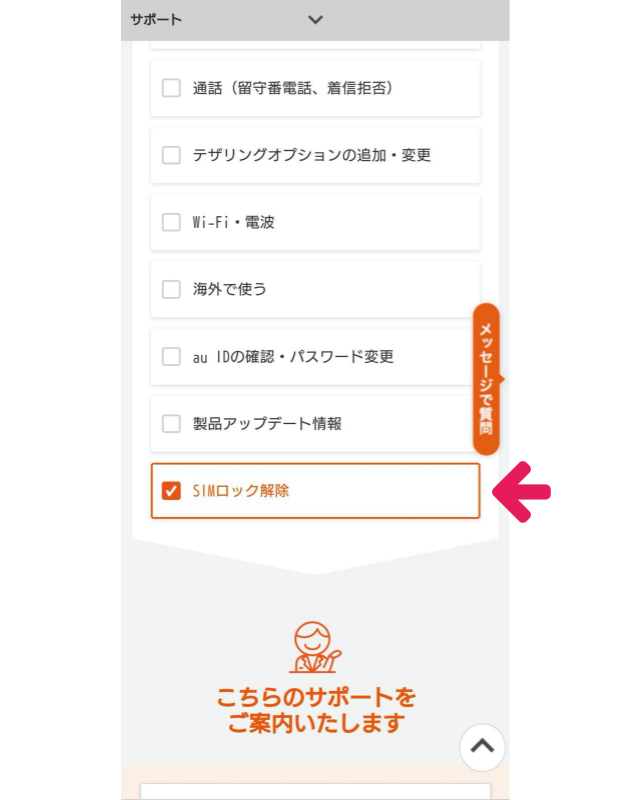
Task: Click the chevron icon in the サポート header
Action: pyautogui.click(x=315, y=20)
